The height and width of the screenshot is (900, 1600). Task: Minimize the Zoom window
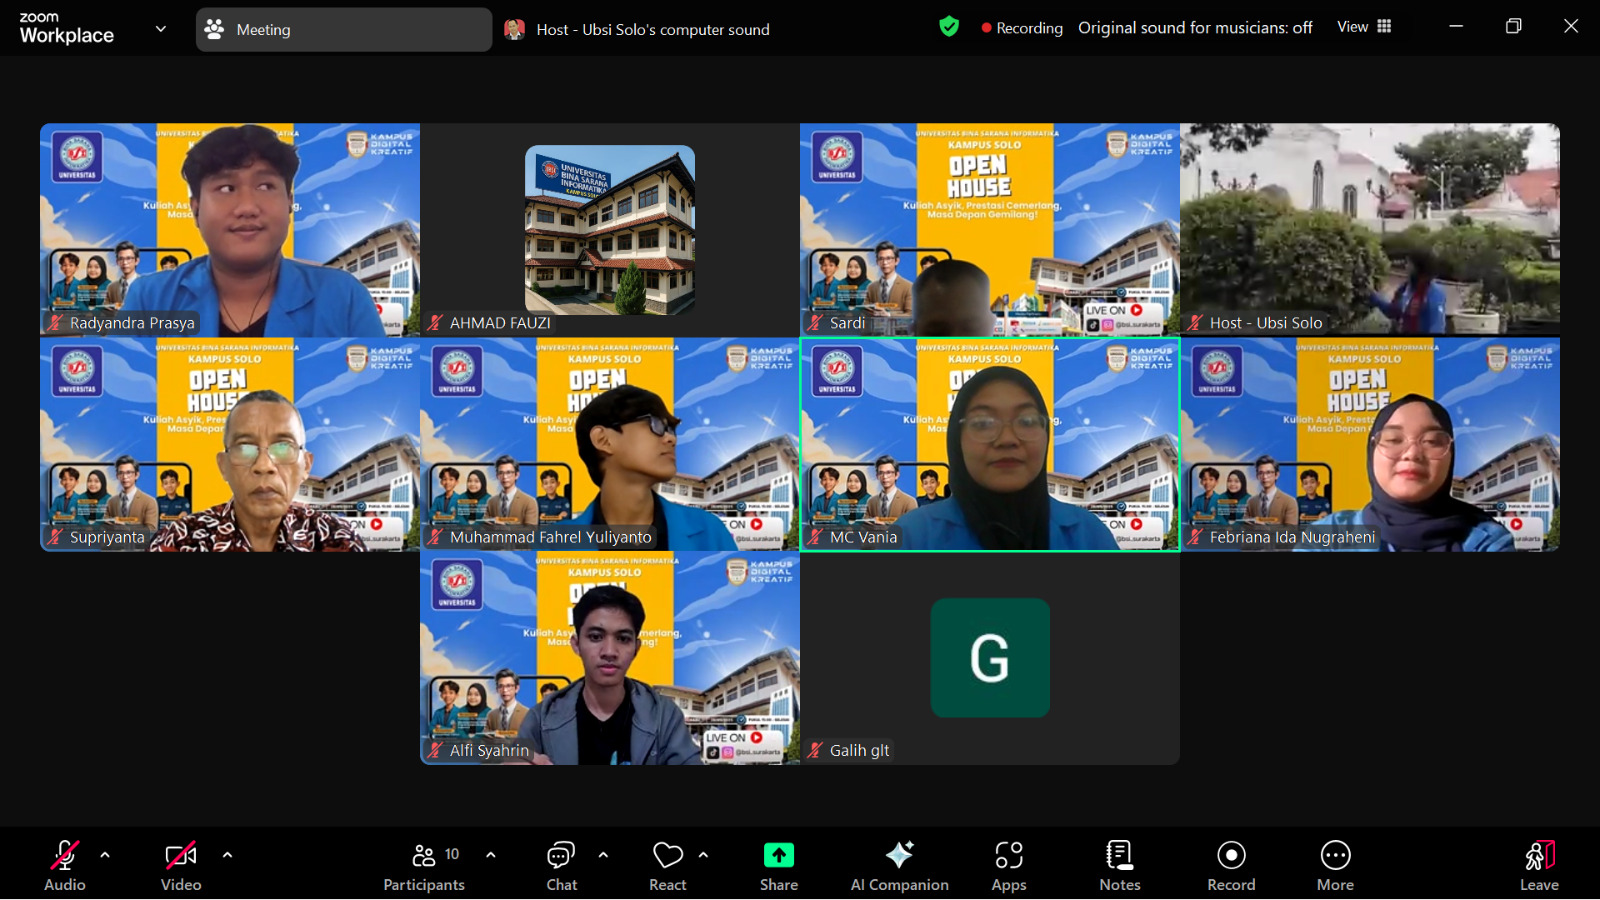[x=1456, y=26]
